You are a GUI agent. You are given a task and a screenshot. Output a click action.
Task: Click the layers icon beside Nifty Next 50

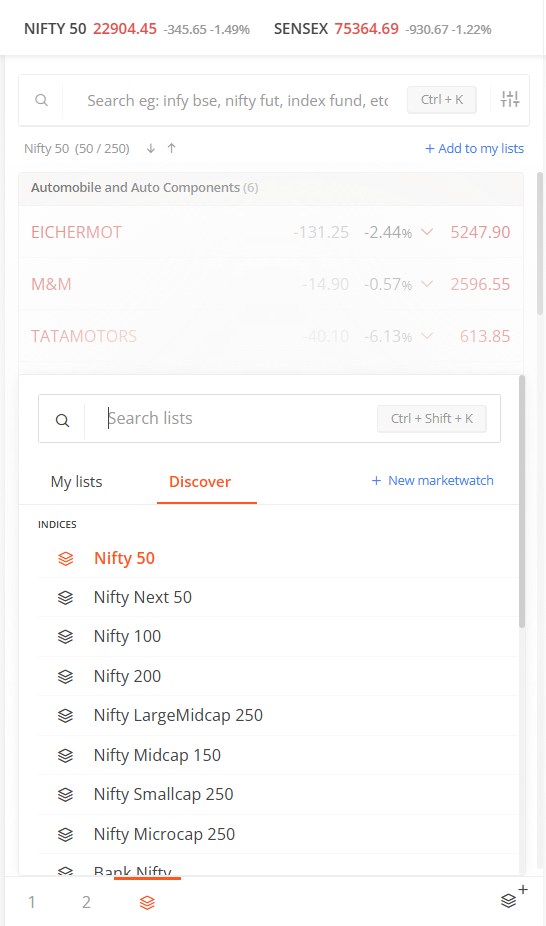pos(66,598)
